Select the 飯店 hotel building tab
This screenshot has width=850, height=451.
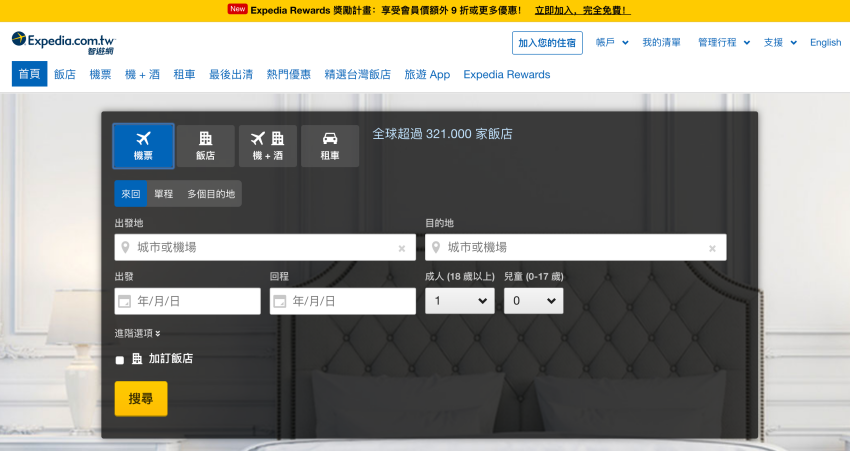point(205,146)
